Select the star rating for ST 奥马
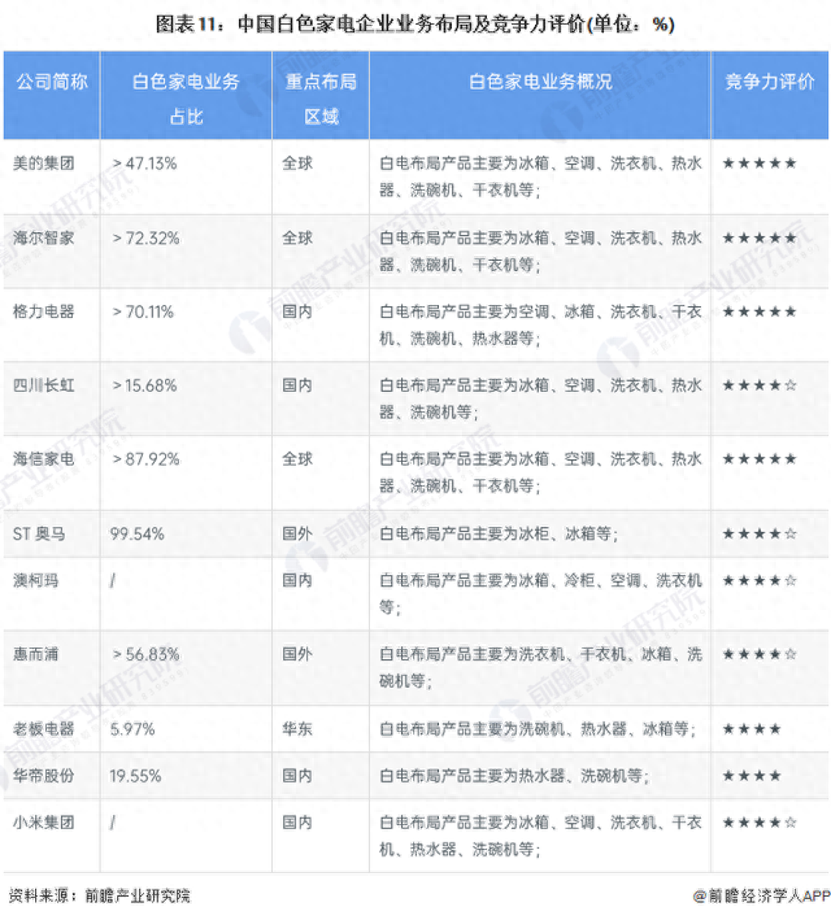Viewport: 832px width, 920px height. tap(759, 534)
